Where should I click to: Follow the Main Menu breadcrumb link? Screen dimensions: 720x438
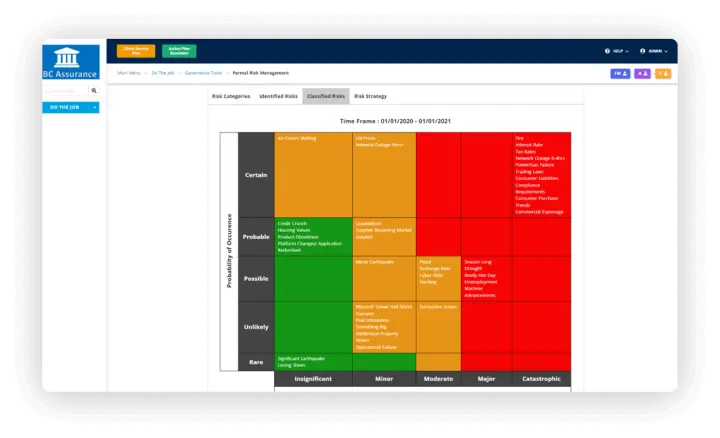pyautogui.click(x=128, y=73)
